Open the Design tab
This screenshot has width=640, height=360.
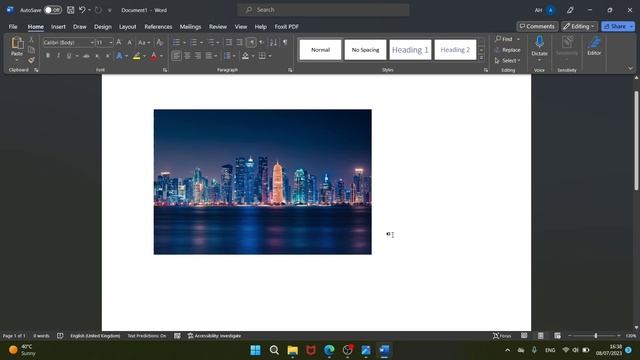pos(102,27)
